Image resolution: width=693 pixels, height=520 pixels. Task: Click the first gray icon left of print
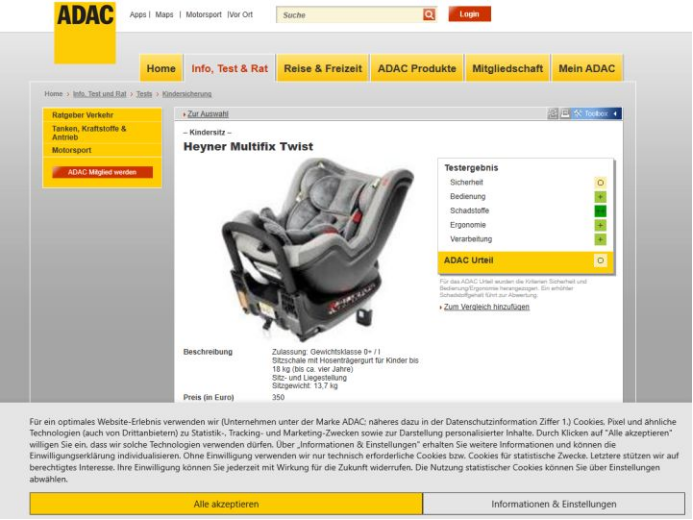(553, 114)
